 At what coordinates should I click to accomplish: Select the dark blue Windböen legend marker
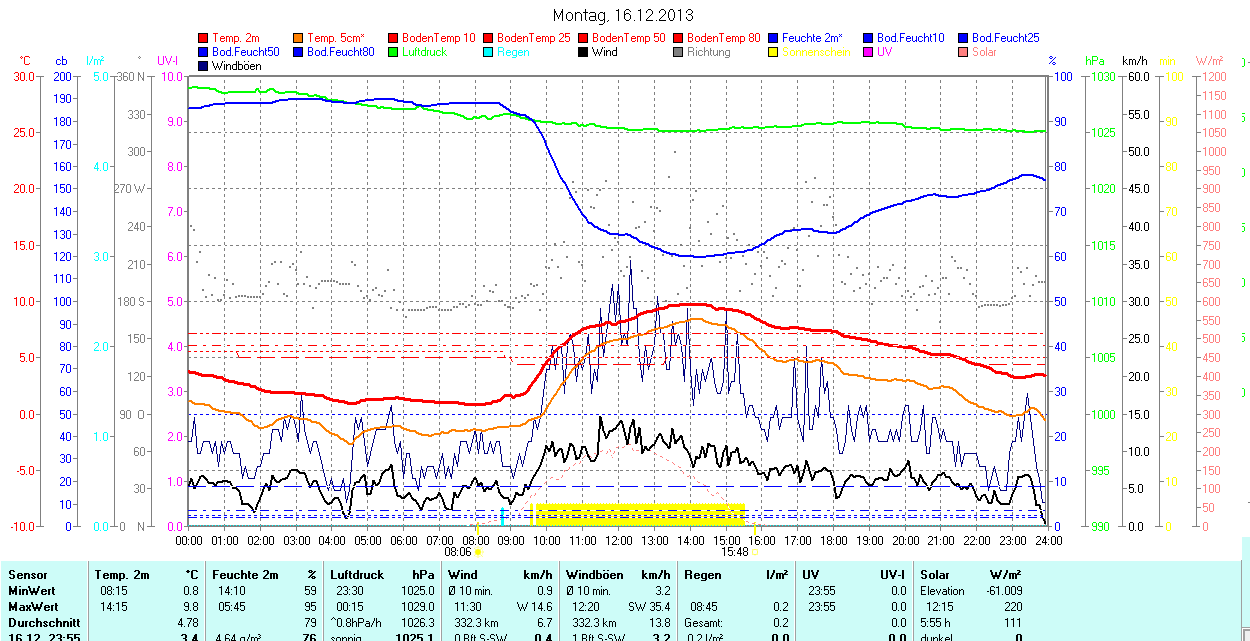pyautogui.click(x=204, y=66)
